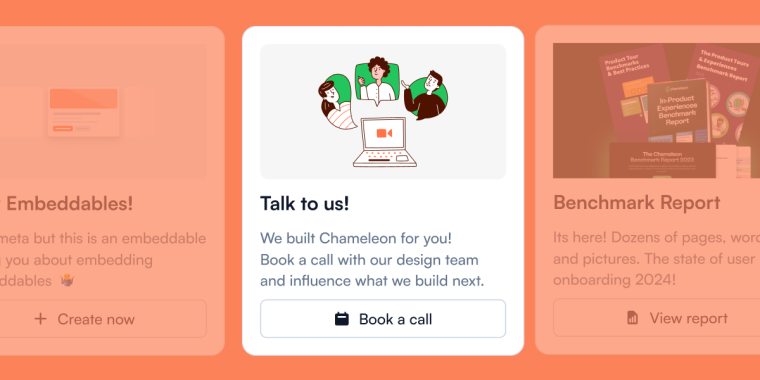
Task: Click the laptop illustration in video call image
Action: [385, 142]
